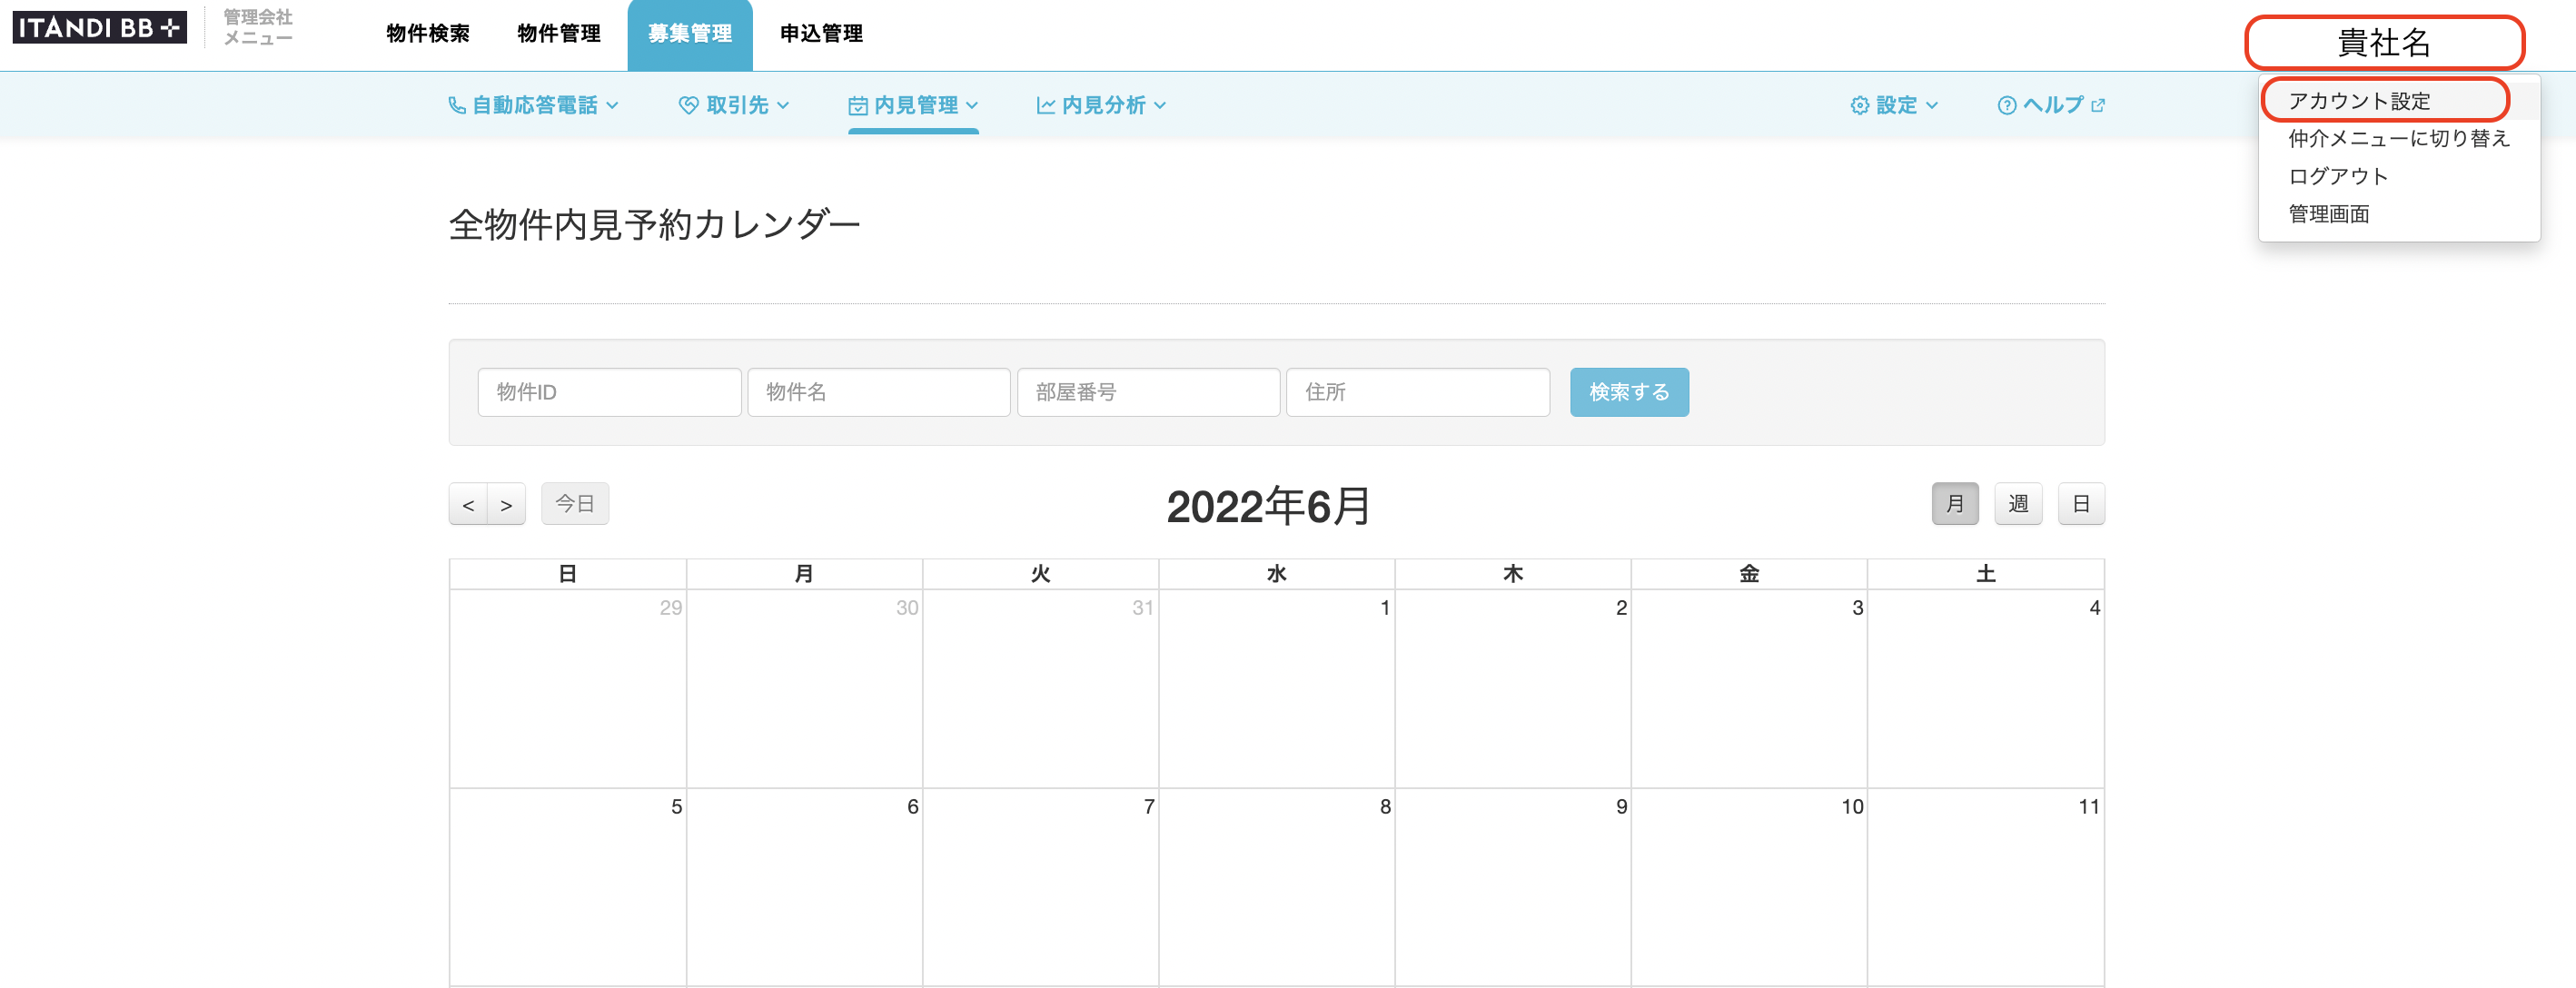This screenshot has height=988, width=2576.
Task: Click the 物件名 input field
Action: 878,392
